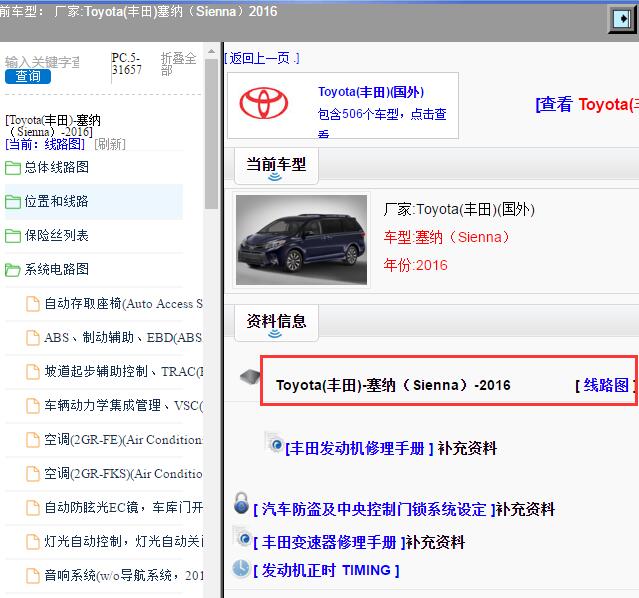The height and width of the screenshot is (598, 639).
Task: Click document icon beside 空调(2GR-FE)
Action: coord(33,440)
